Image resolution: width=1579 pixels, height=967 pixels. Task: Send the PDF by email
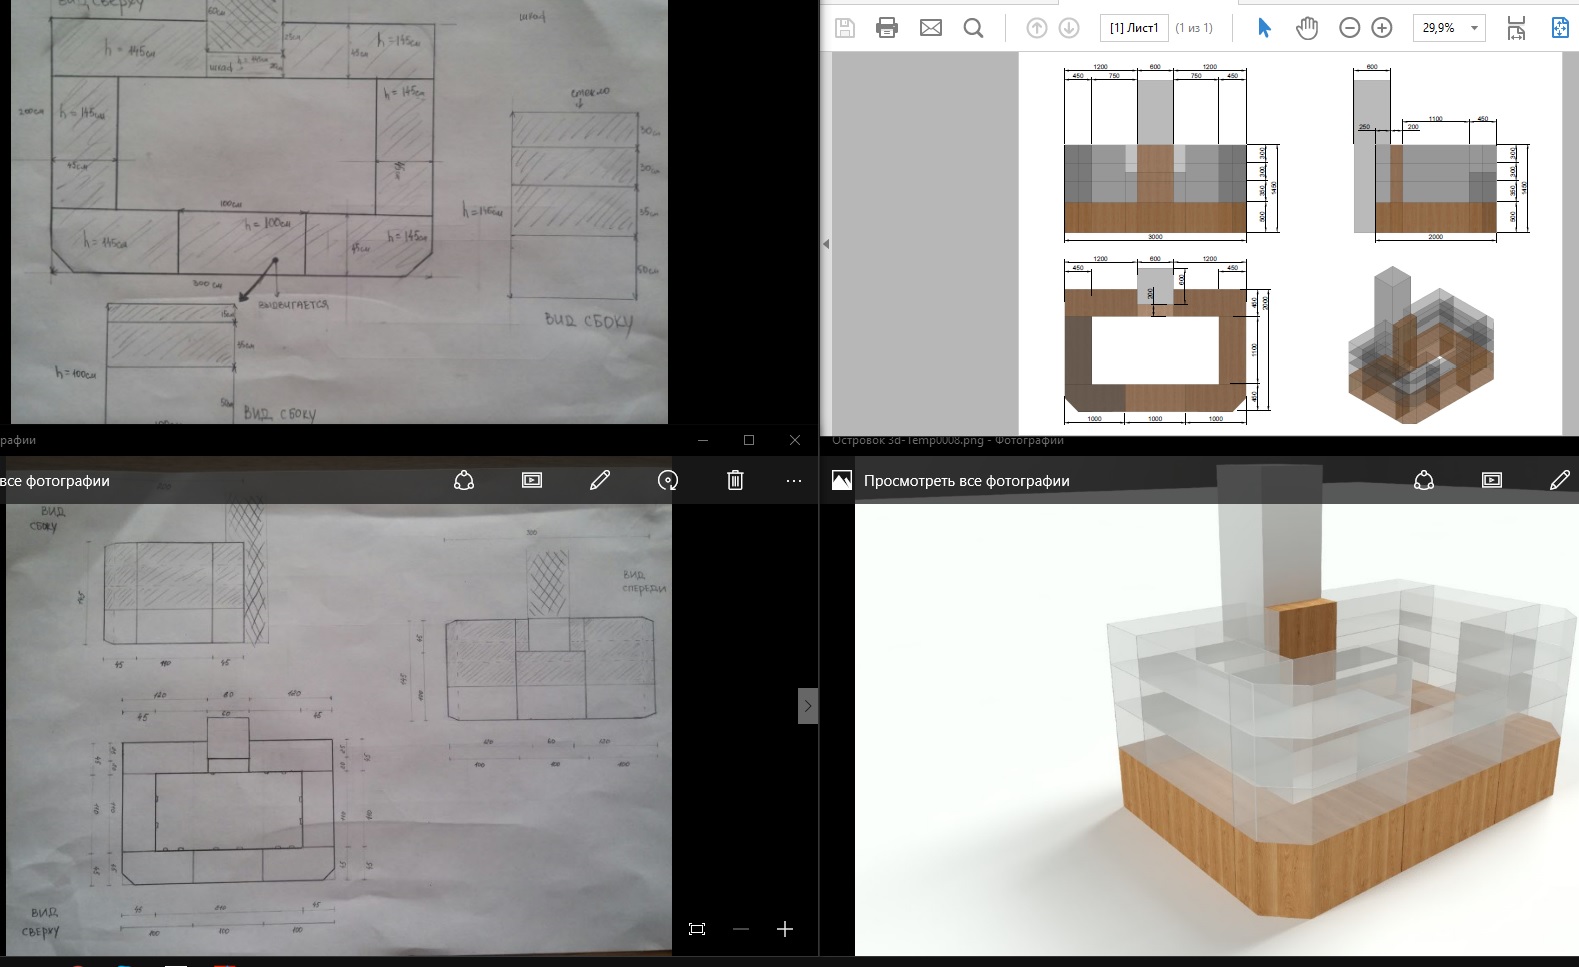(x=930, y=28)
